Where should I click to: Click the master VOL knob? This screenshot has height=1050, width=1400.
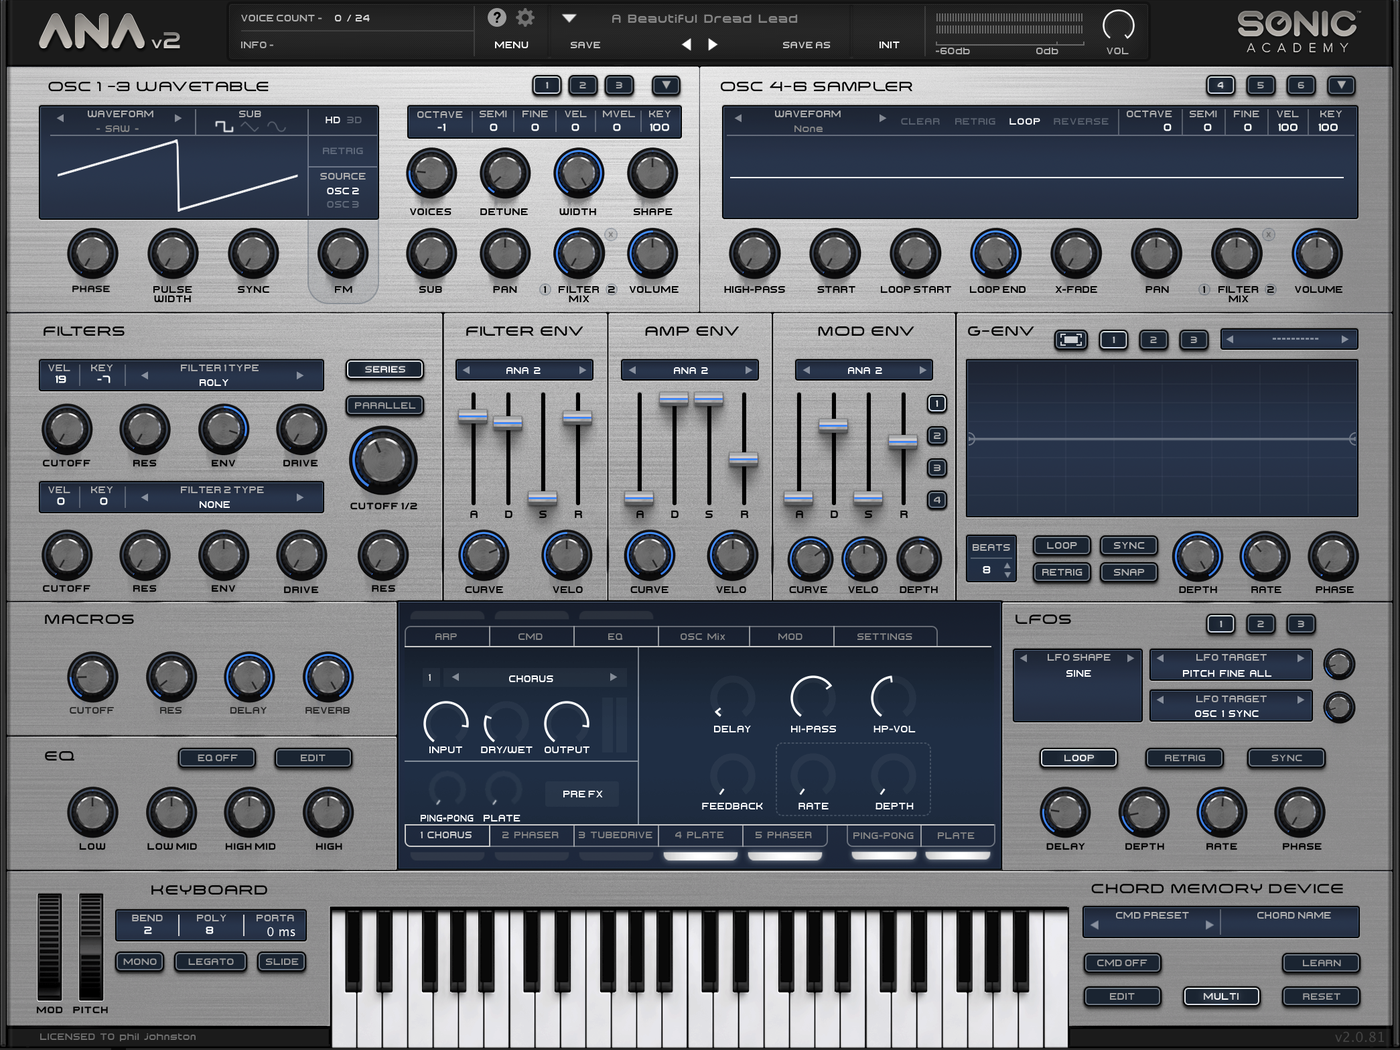1118,25
